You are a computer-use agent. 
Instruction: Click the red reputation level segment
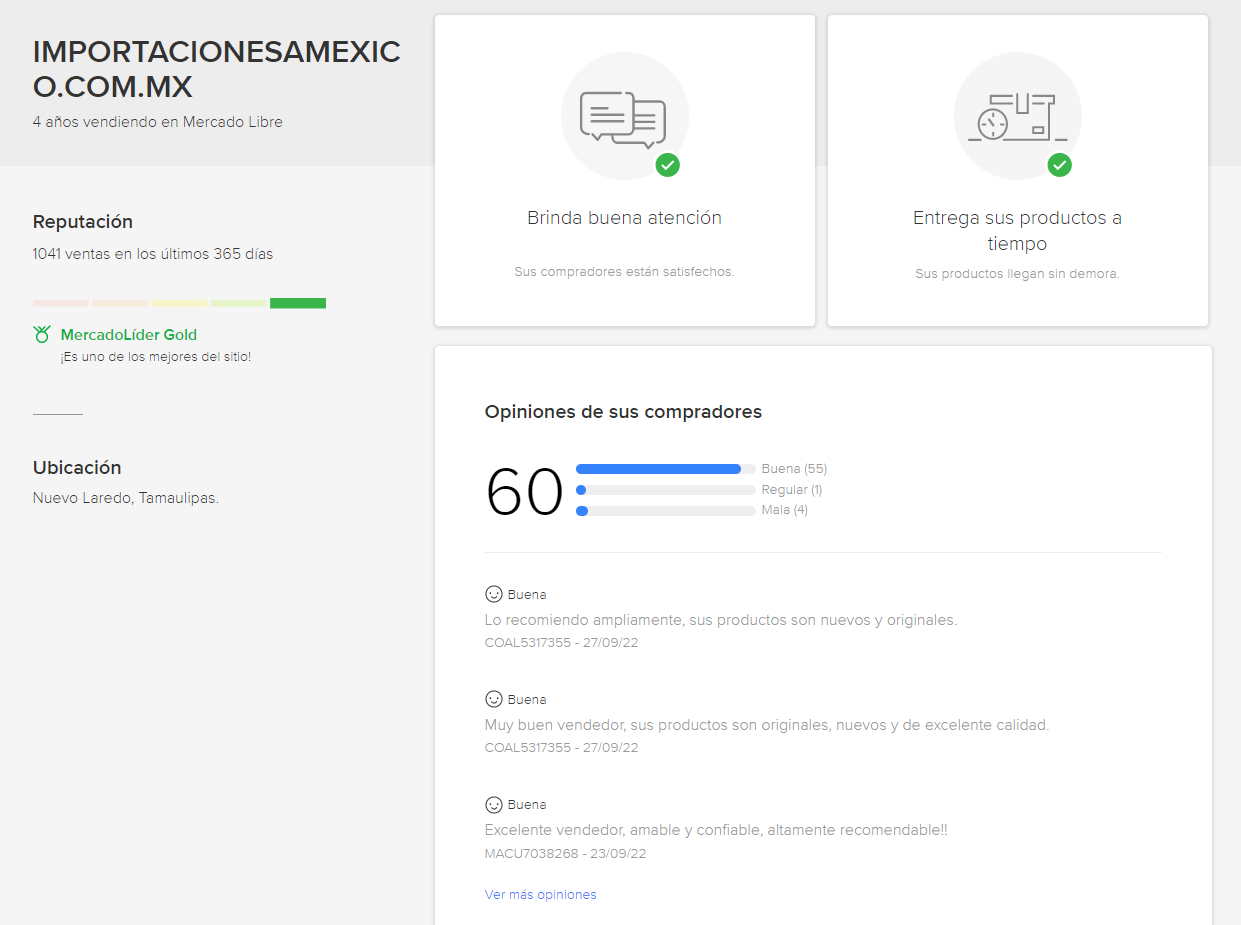click(x=61, y=303)
